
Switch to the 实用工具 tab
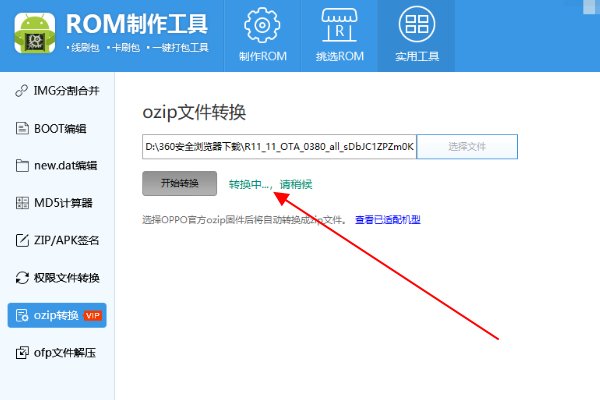click(x=416, y=36)
